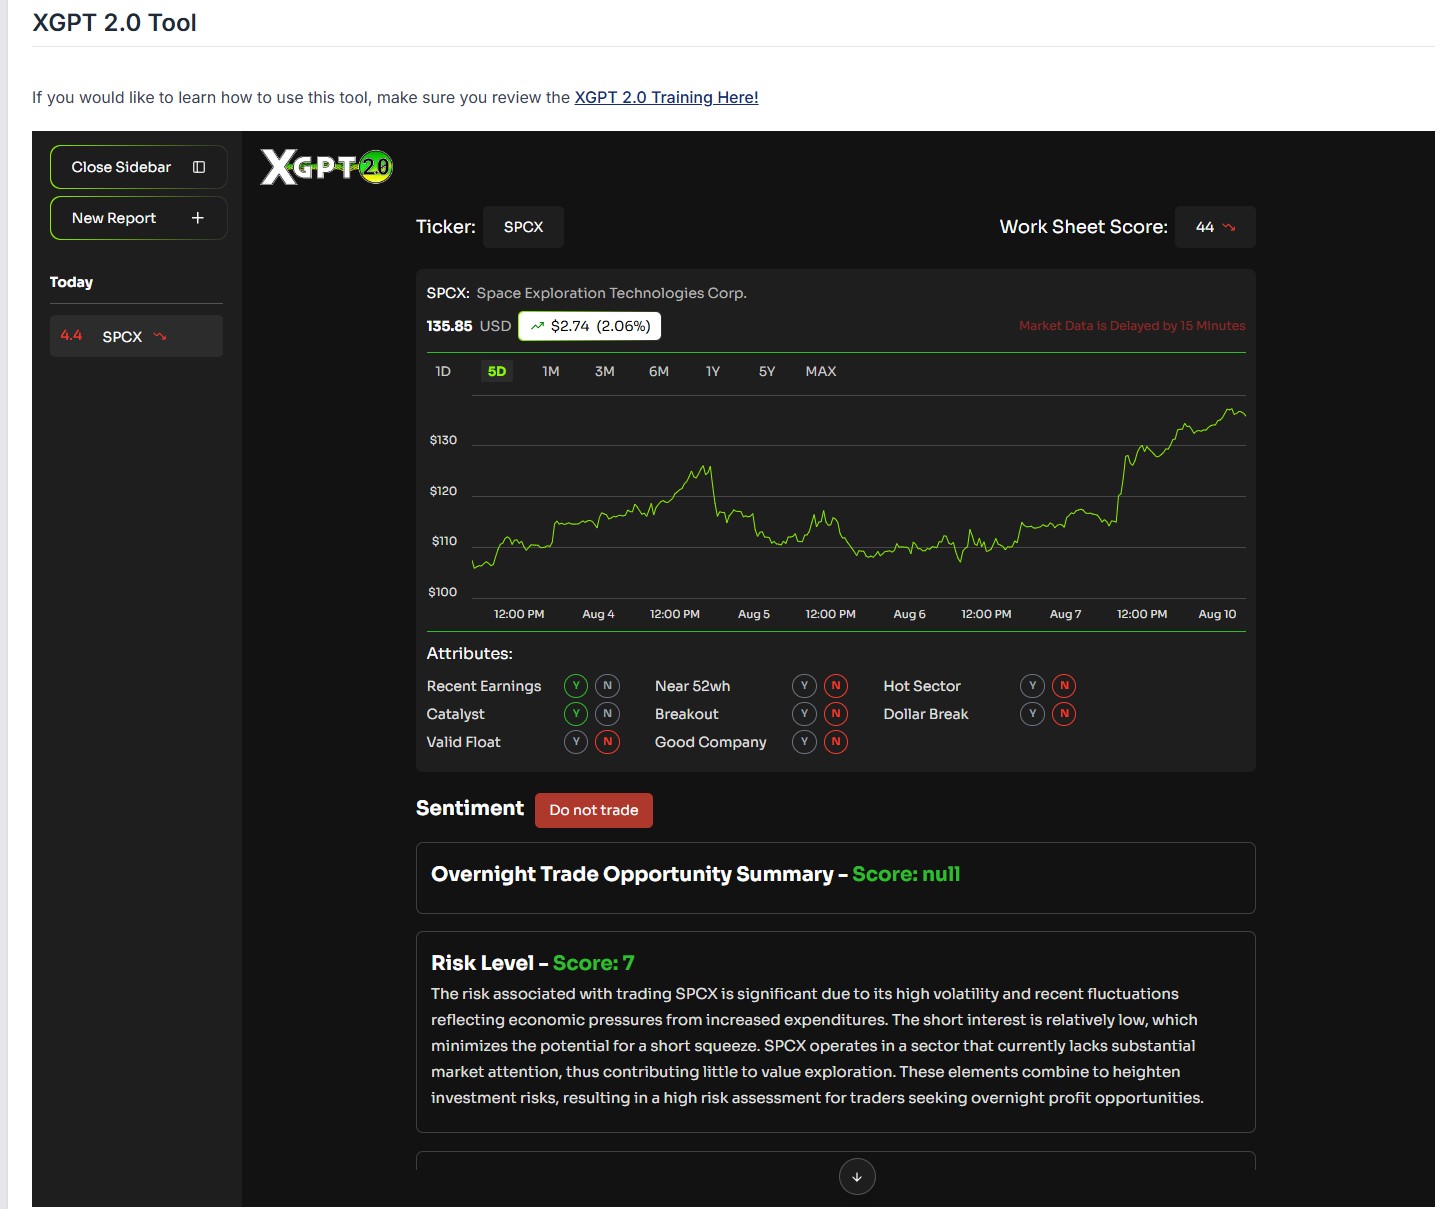Screen dimensions: 1443x1209
Task: Click the red trend arrow next to score 44
Action: point(1229,227)
